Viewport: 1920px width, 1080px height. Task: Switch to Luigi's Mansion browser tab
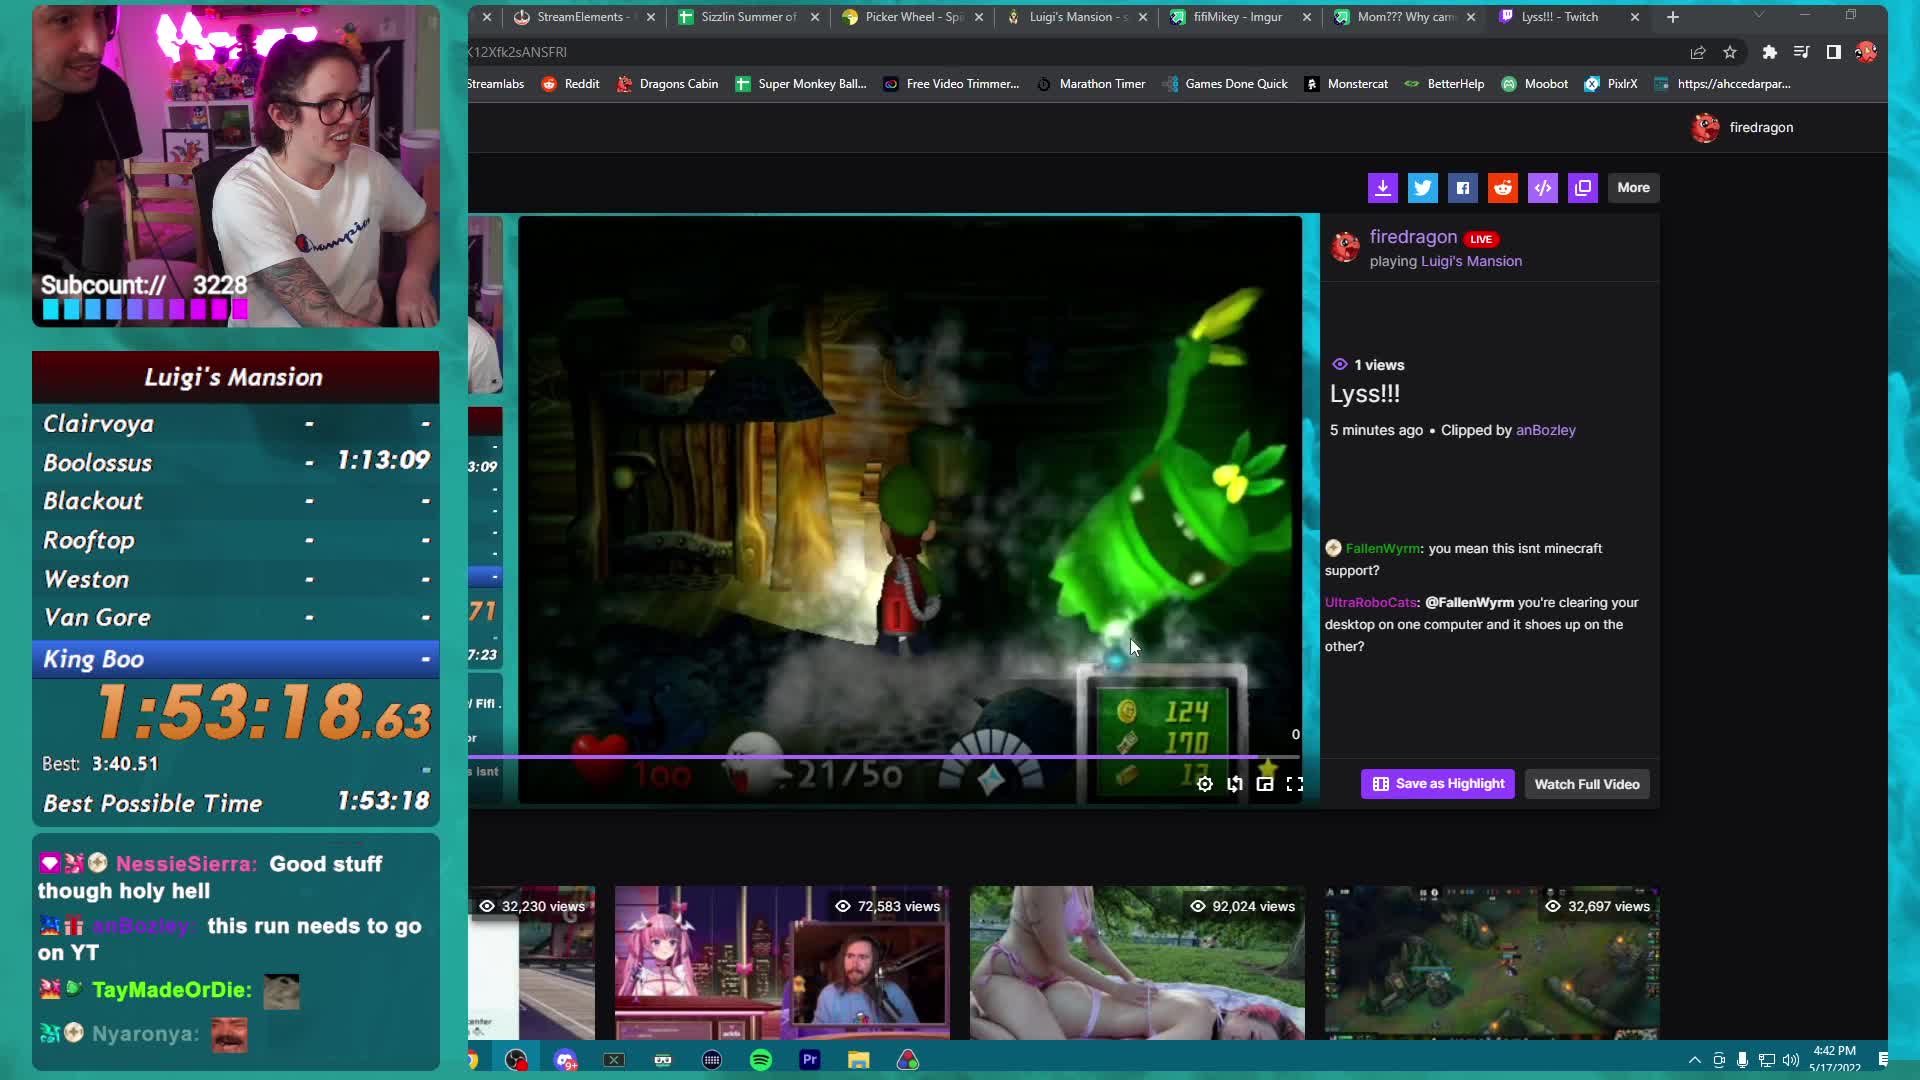coord(1077,17)
